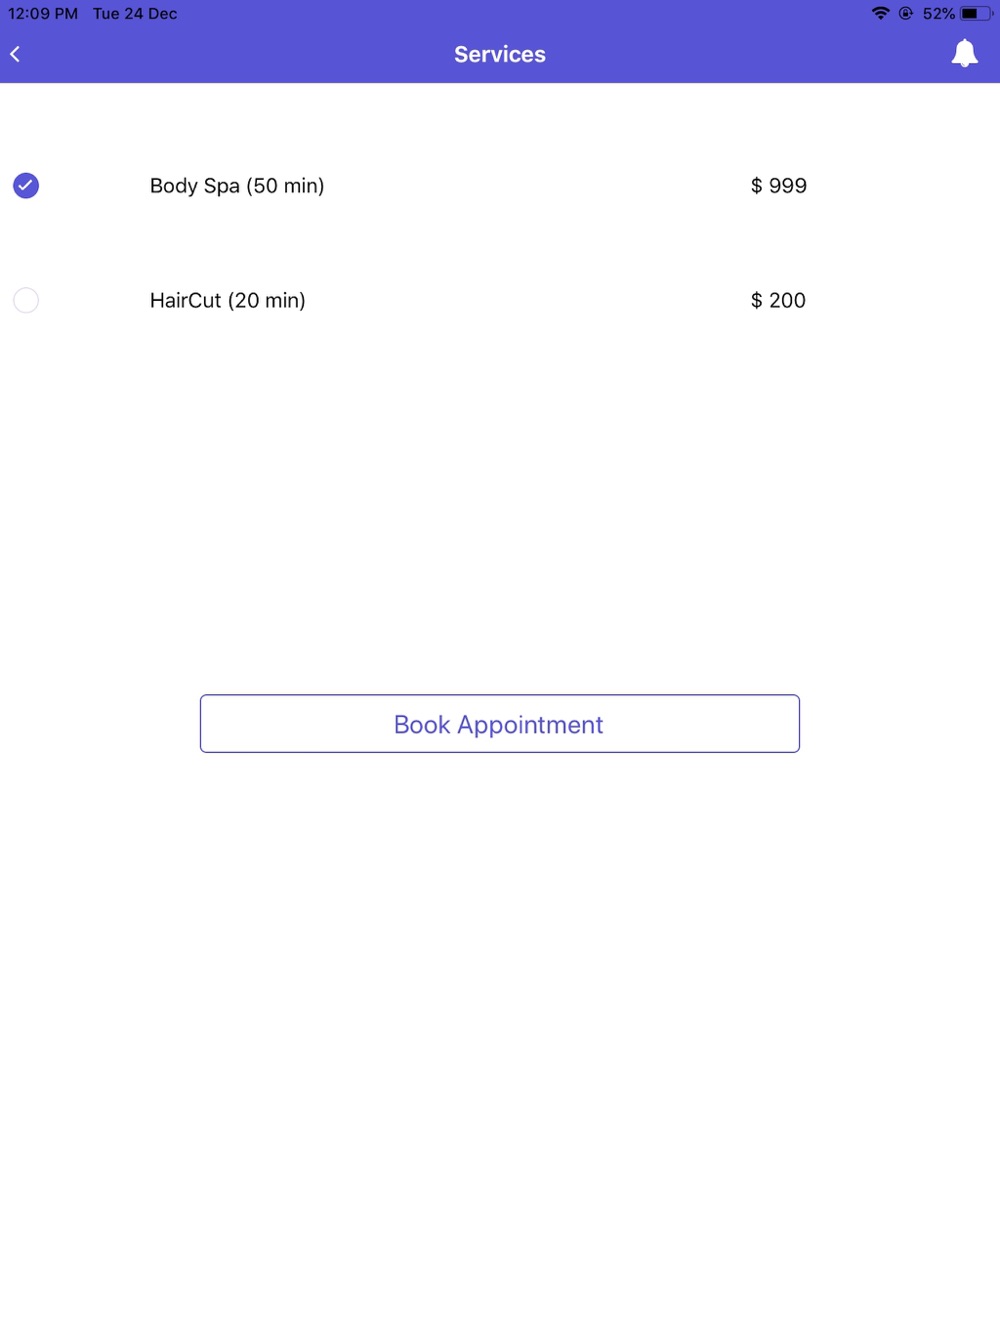Click the 200 amount for HairCut

787,300
